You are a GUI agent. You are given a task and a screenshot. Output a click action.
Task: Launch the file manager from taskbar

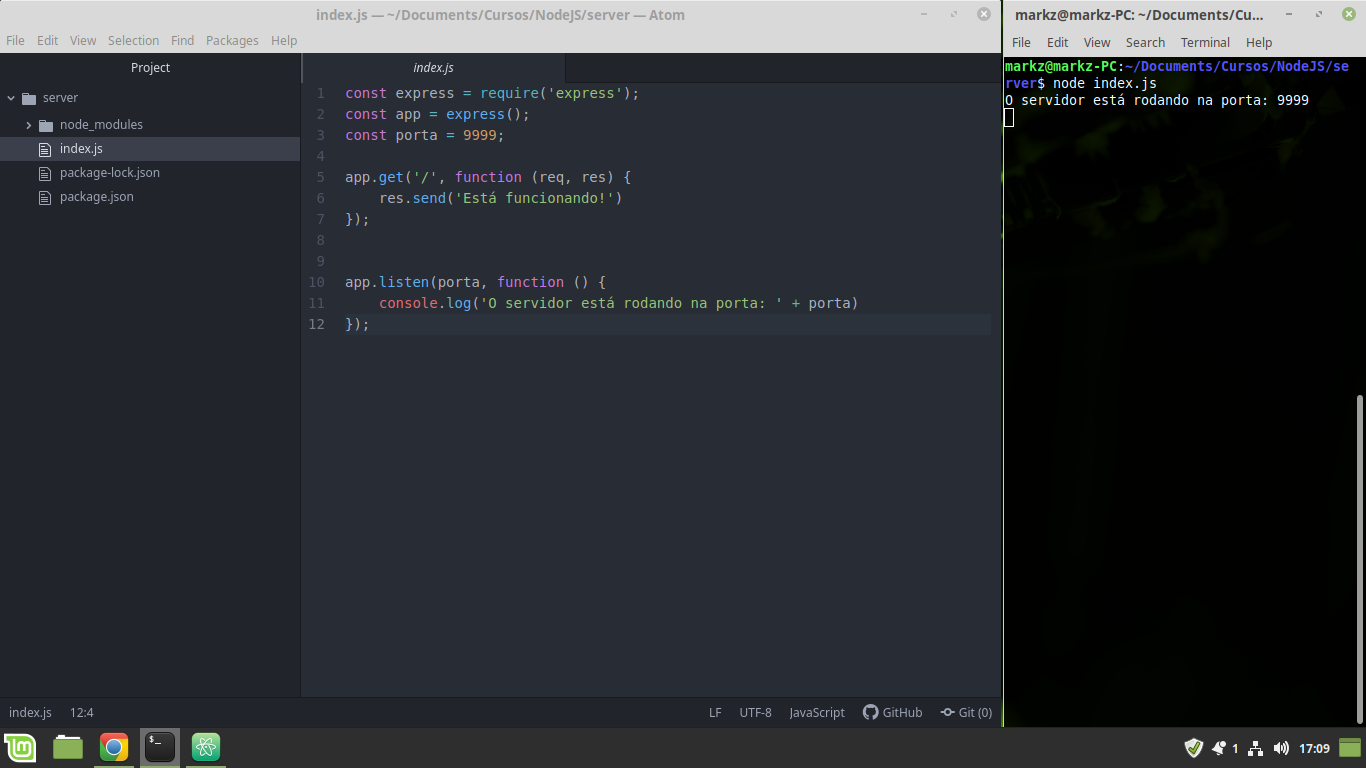pyautogui.click(x=68, y=747)
